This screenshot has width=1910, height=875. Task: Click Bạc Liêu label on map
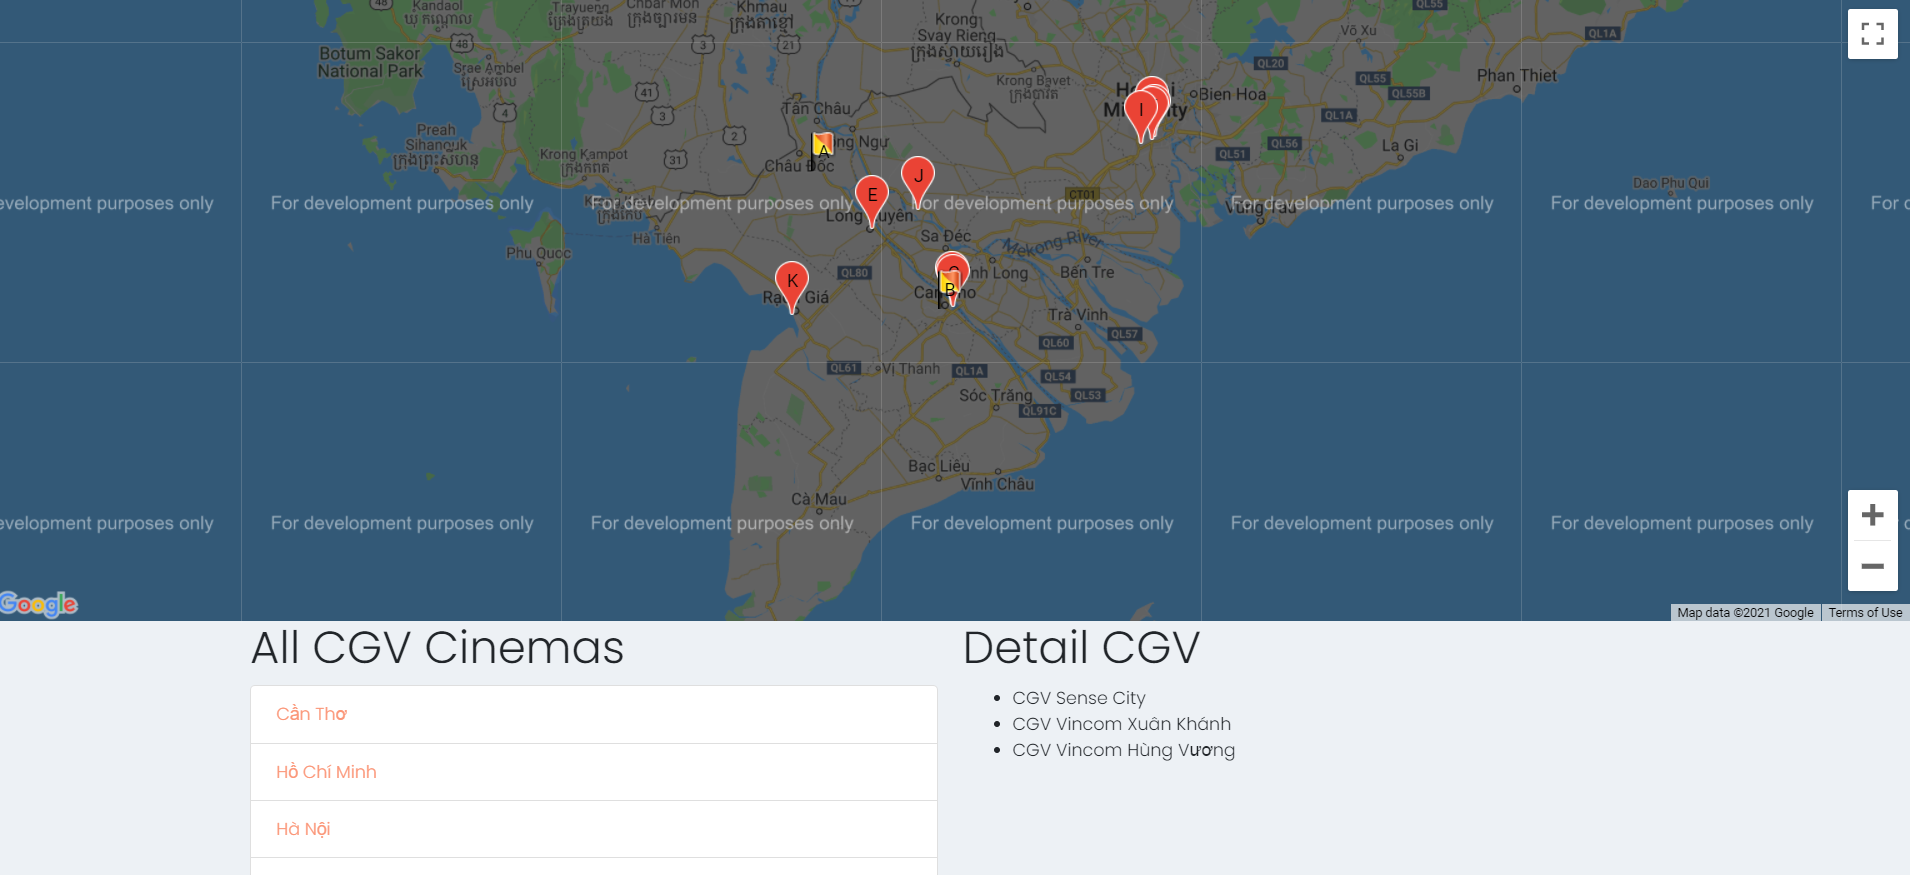click(x=938, y=466)
